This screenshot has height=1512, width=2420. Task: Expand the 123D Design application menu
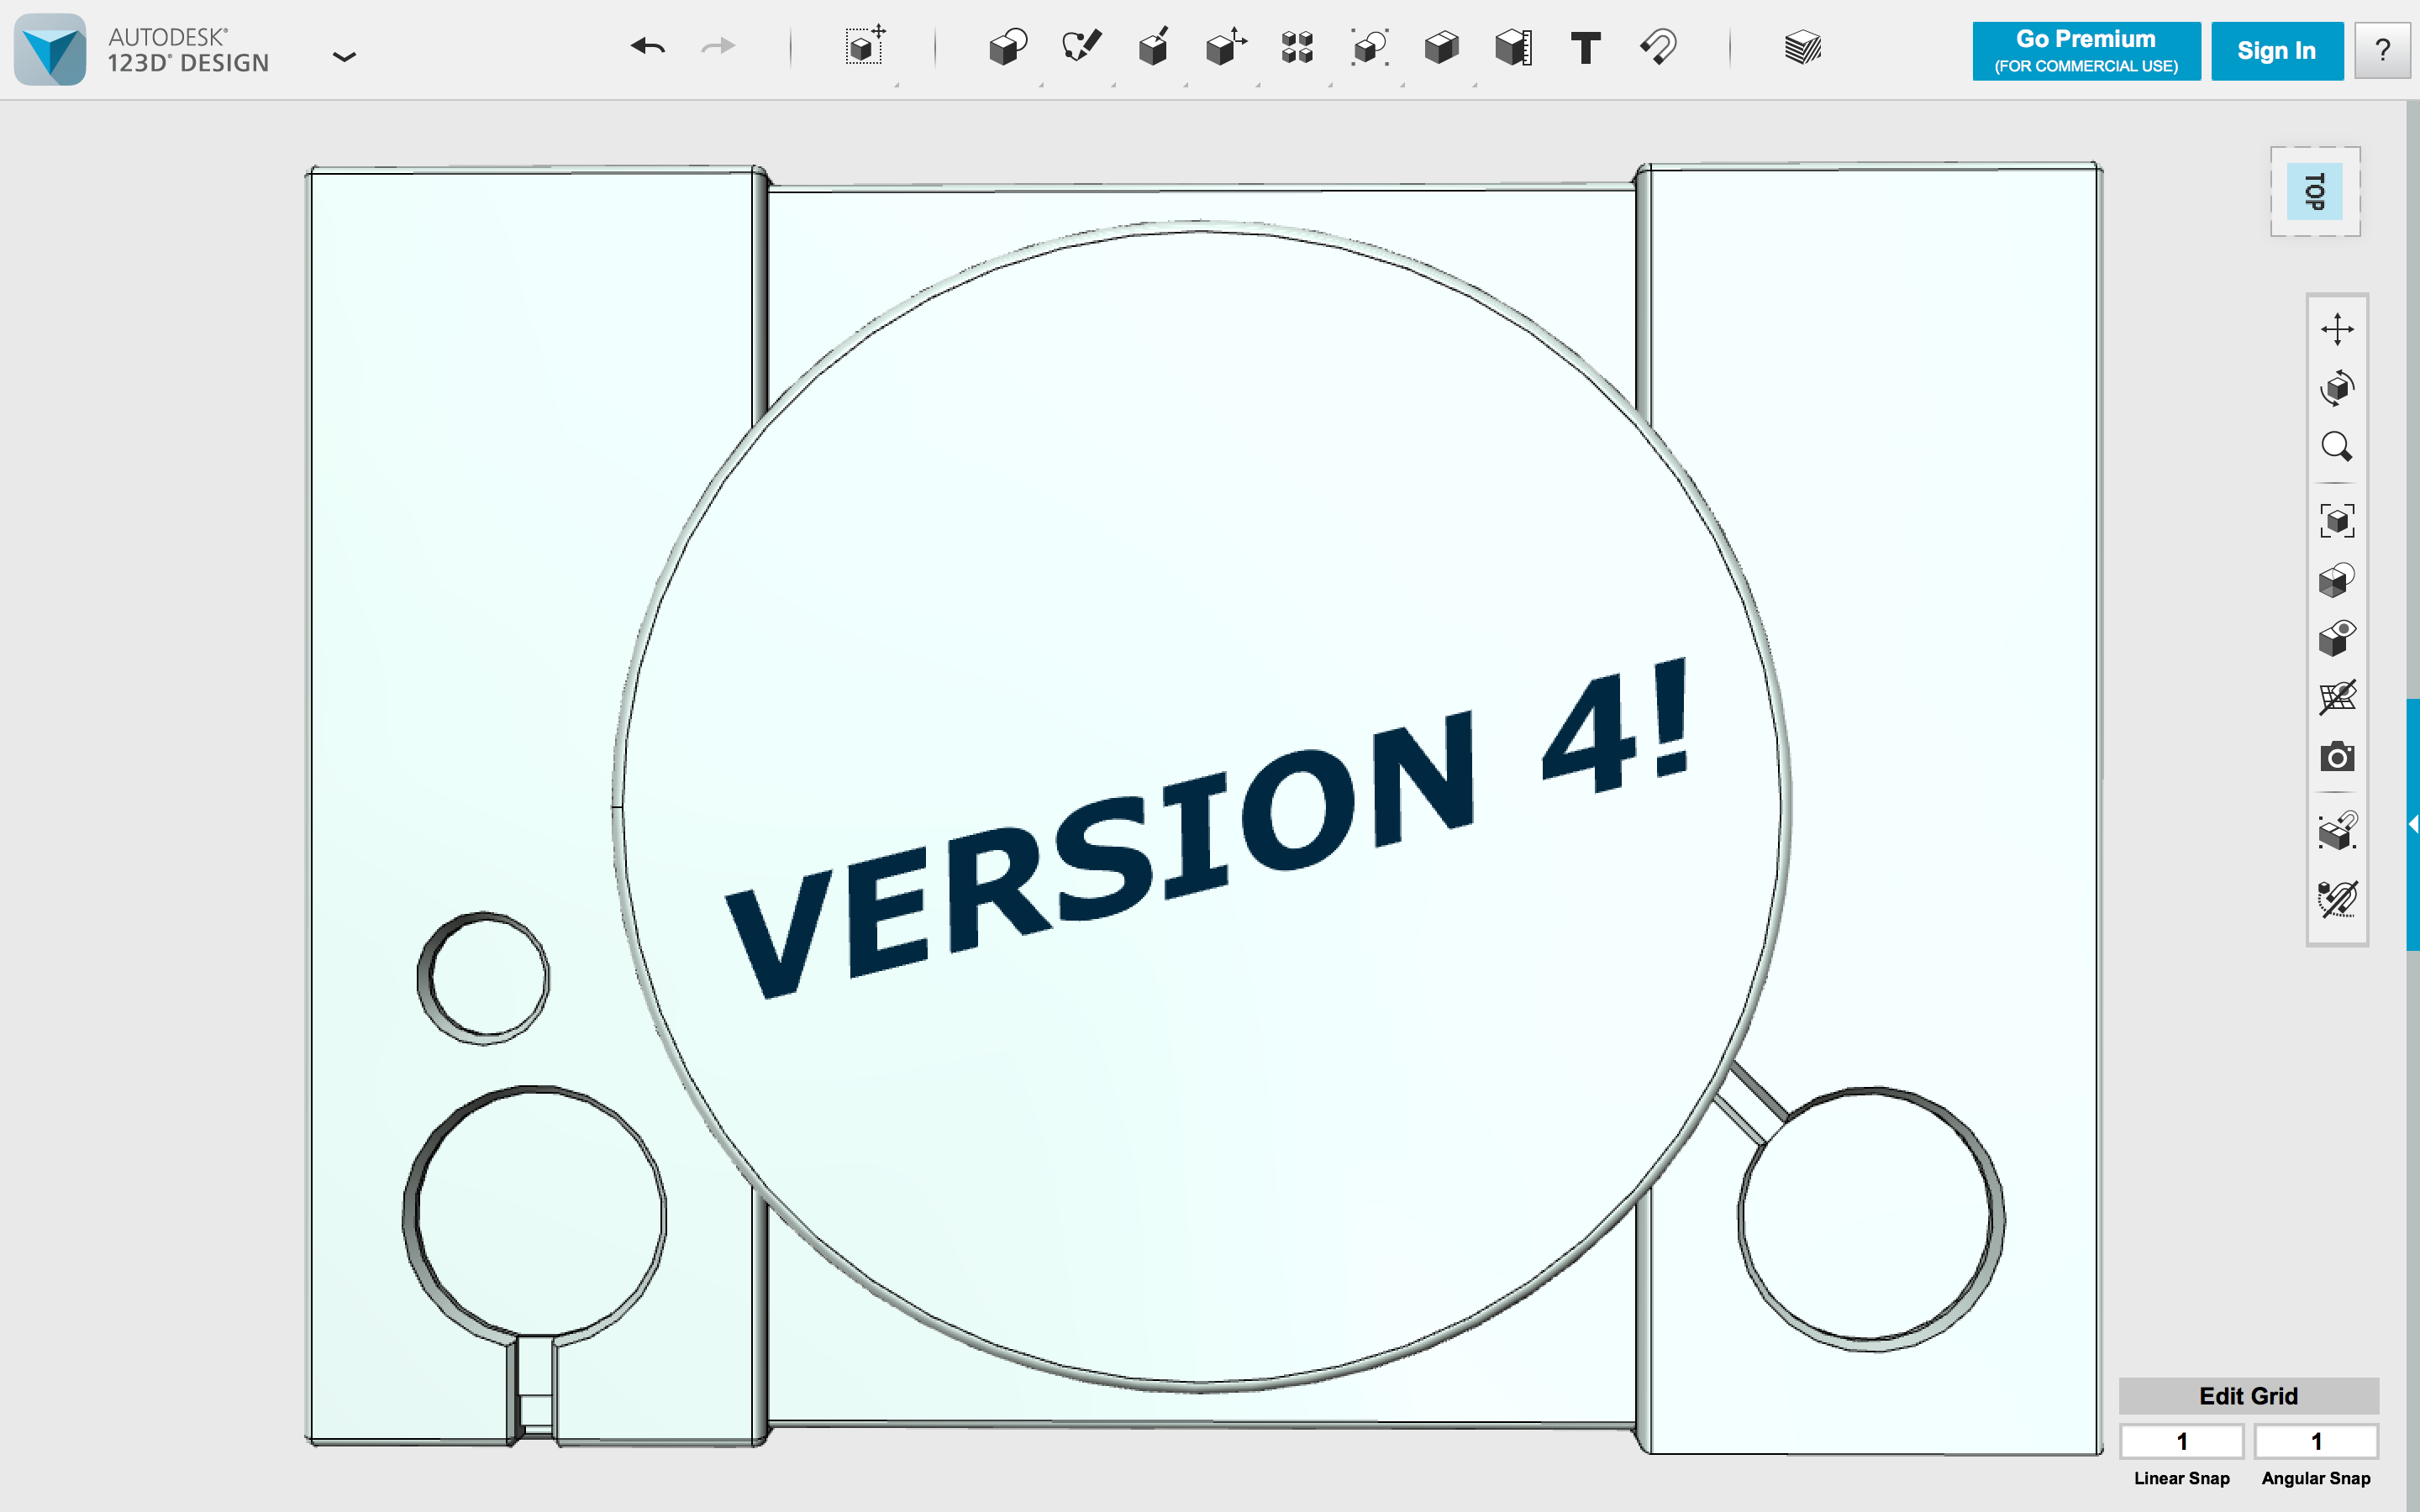coord(344,57)
